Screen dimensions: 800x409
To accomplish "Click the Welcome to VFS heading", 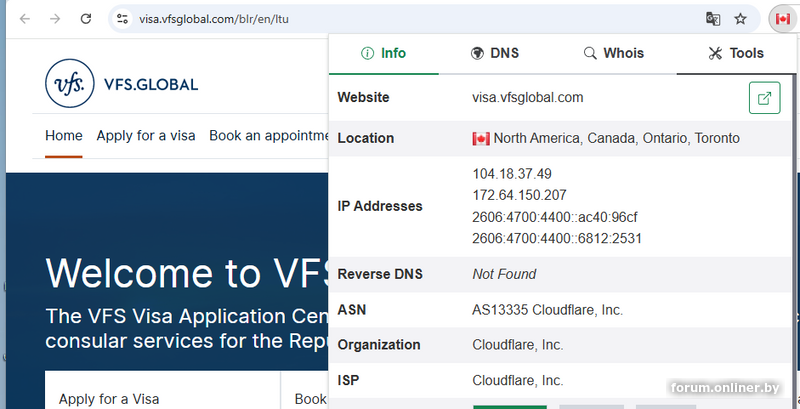I will pyautogui.click(x=188, y=273).
